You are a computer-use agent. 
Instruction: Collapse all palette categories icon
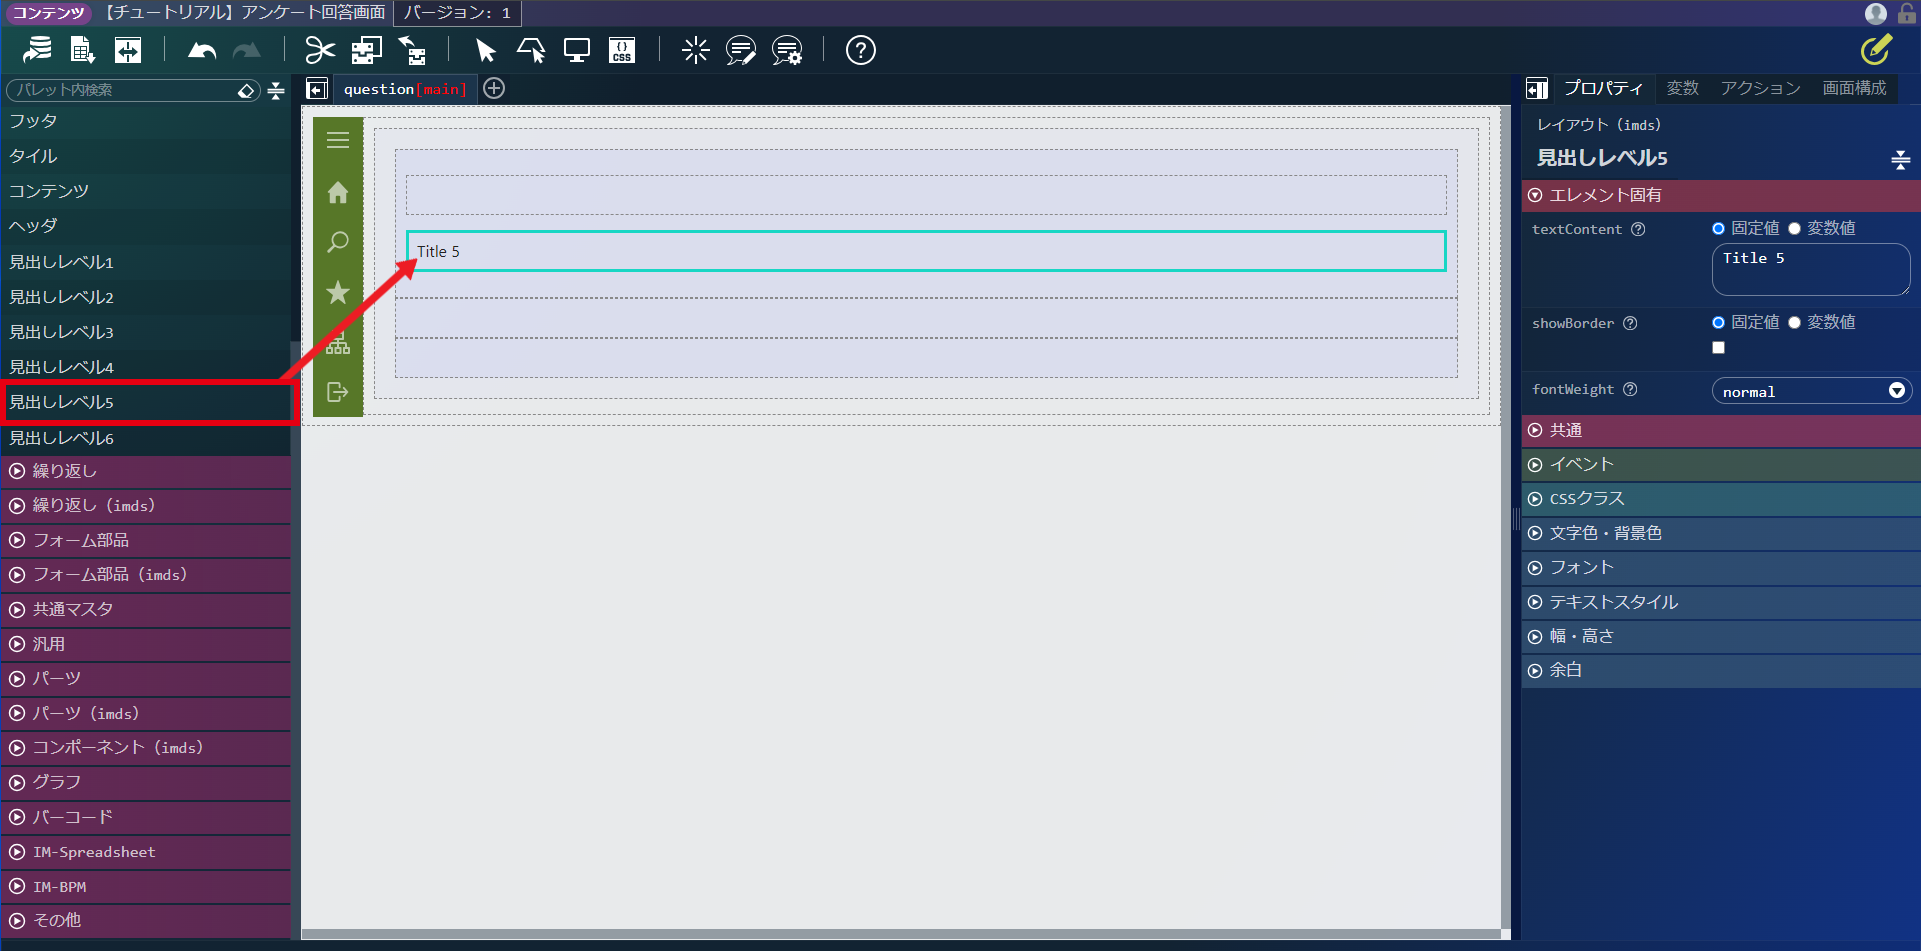pyautogui.click(x=277, y=91)
